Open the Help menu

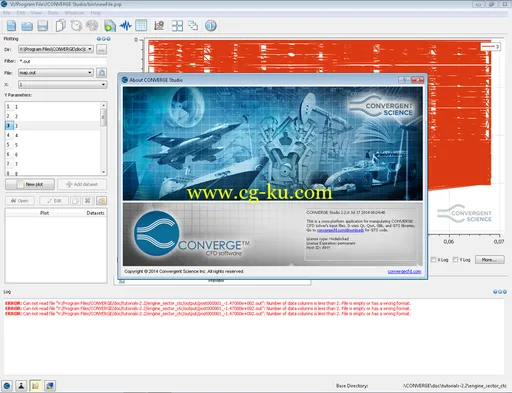pyautogui.click(x=96, y=13)
